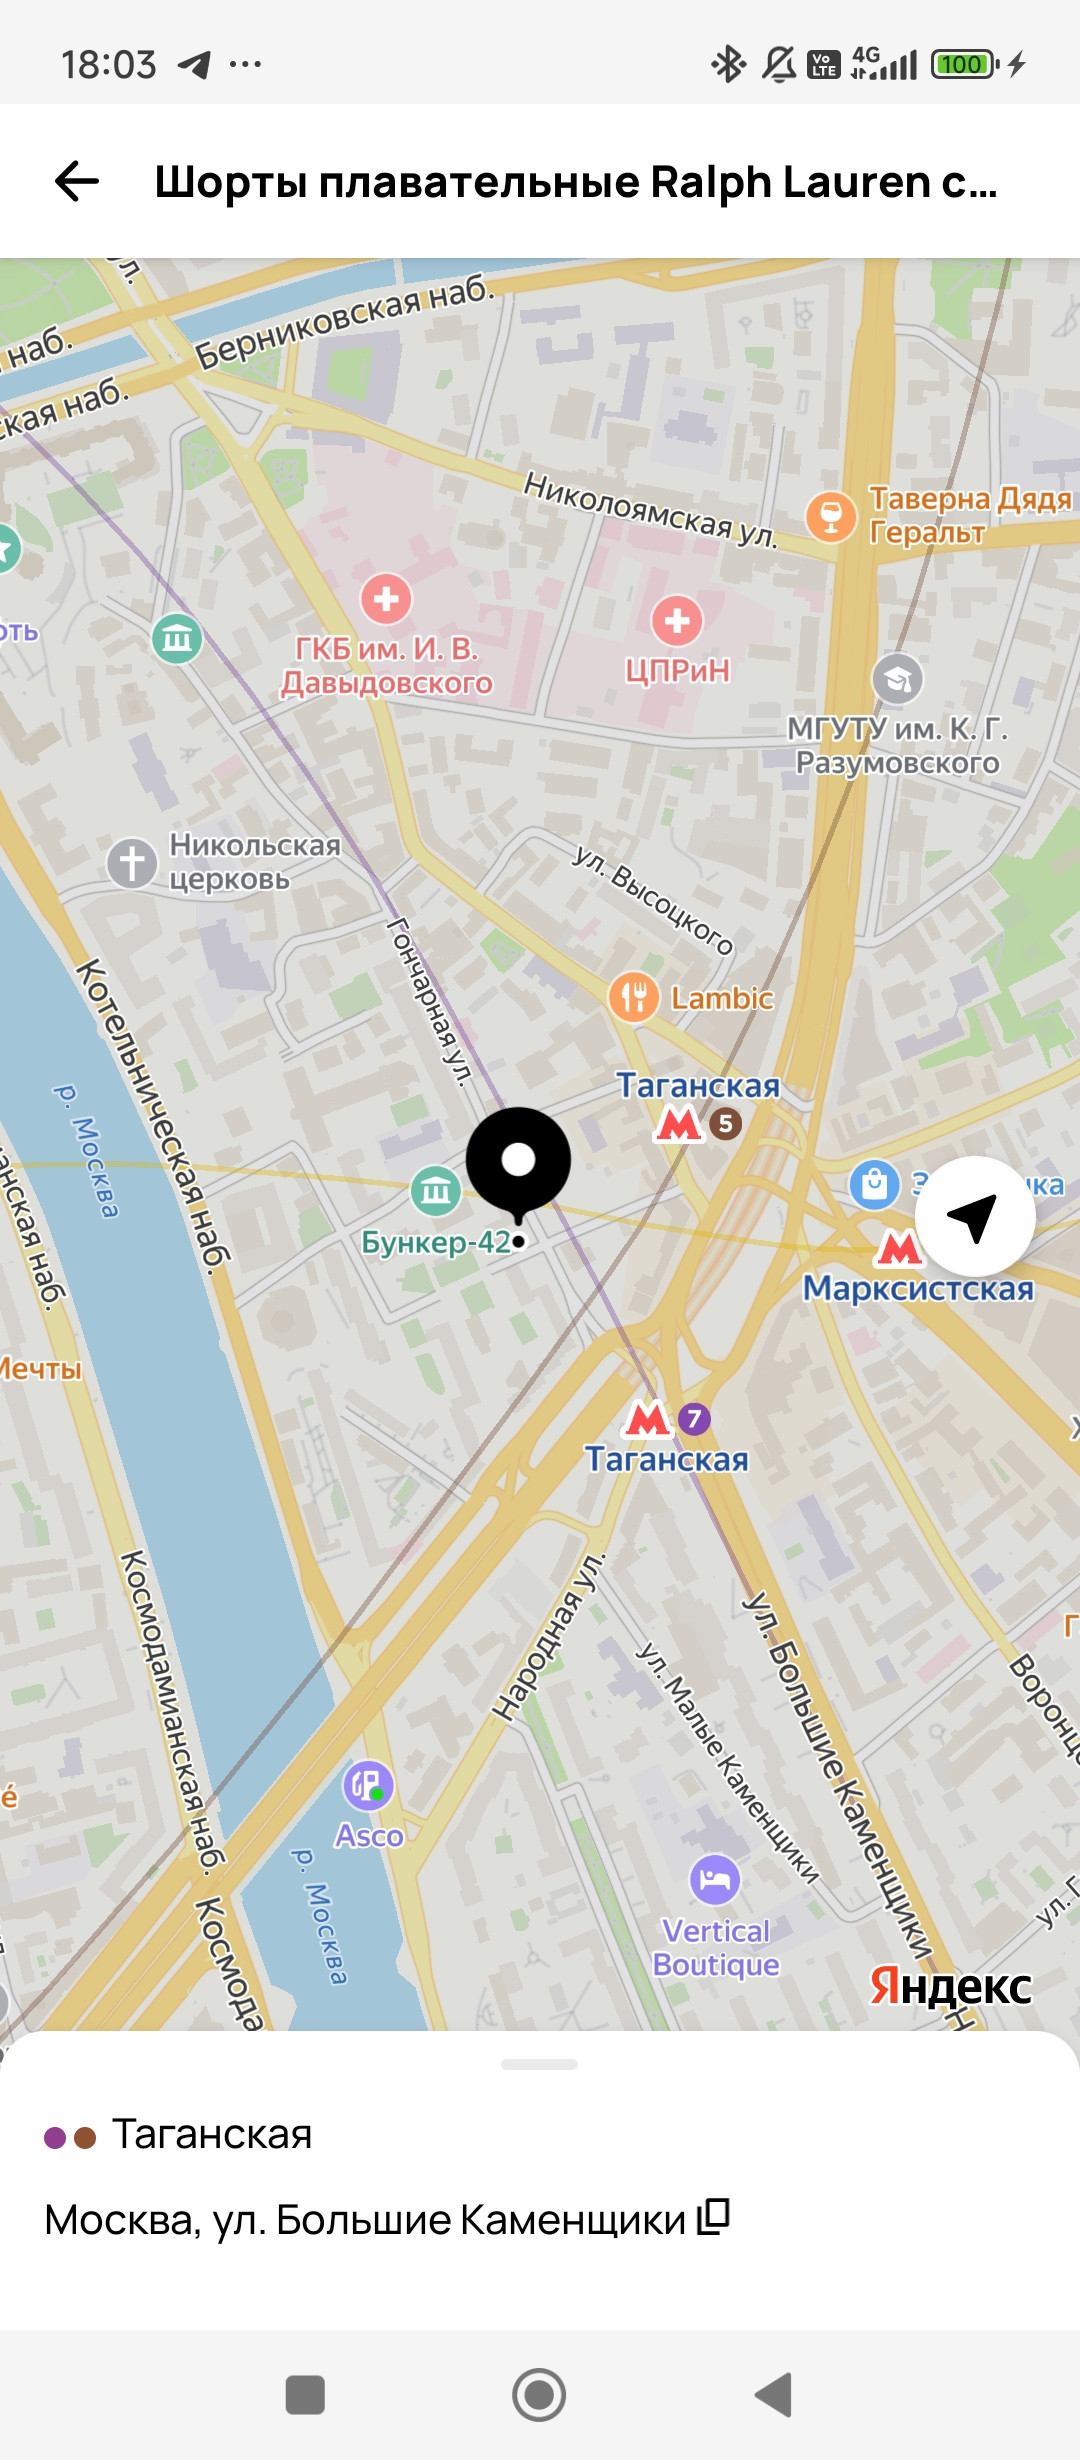Tap the Таверна Дядя Геральт bar icon
Image resolution: width=1080 pixels, height=2460 pixels.
[831, 516]
